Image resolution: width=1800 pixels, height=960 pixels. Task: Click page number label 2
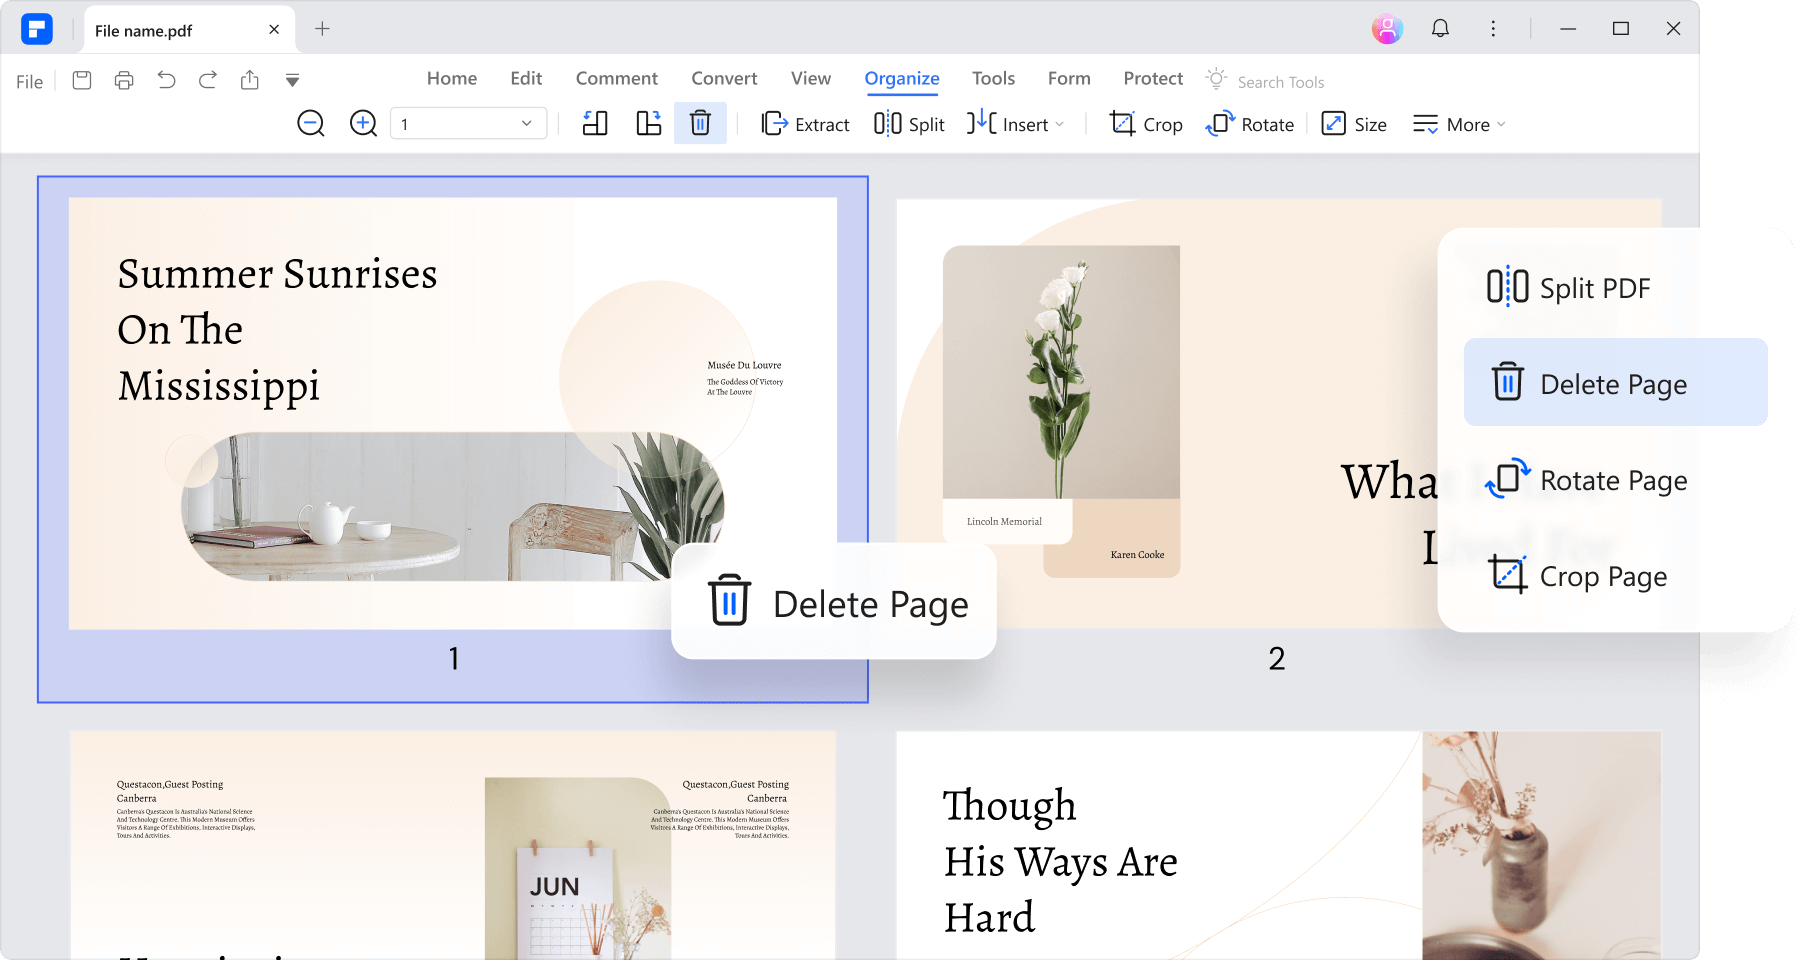pos(1277,658)
